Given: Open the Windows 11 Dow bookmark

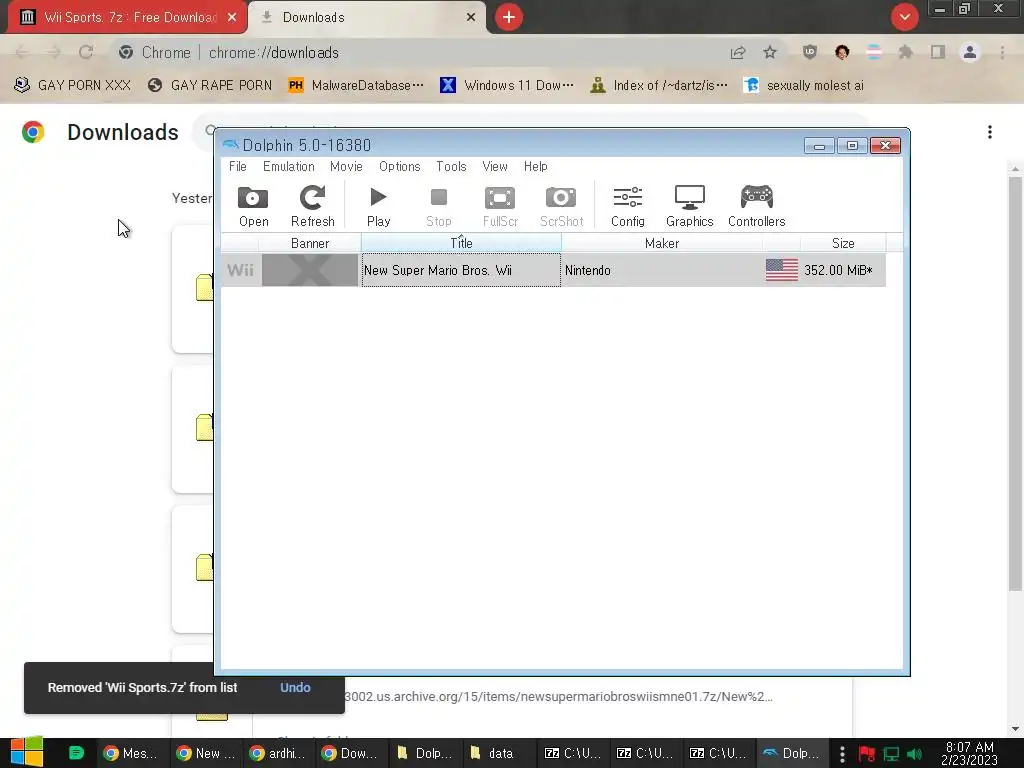Looking at the screenshot, I should point(507,85).
